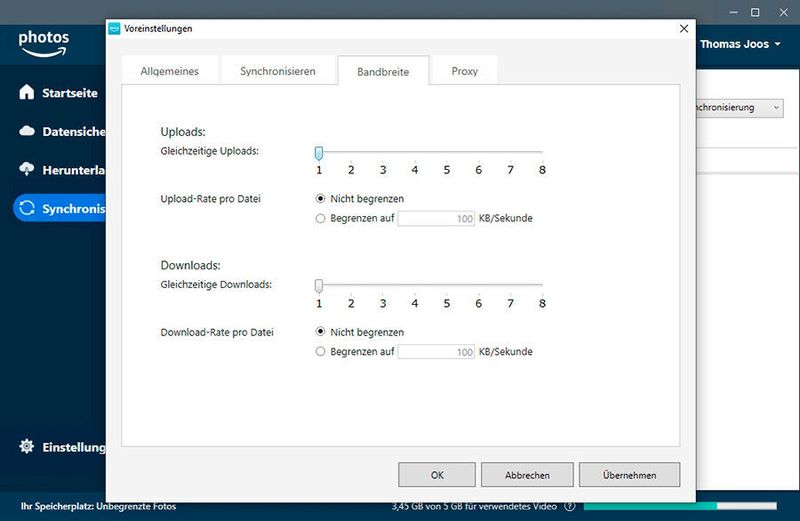
Task: Click the storage help question mark icon
Action: 570,506
